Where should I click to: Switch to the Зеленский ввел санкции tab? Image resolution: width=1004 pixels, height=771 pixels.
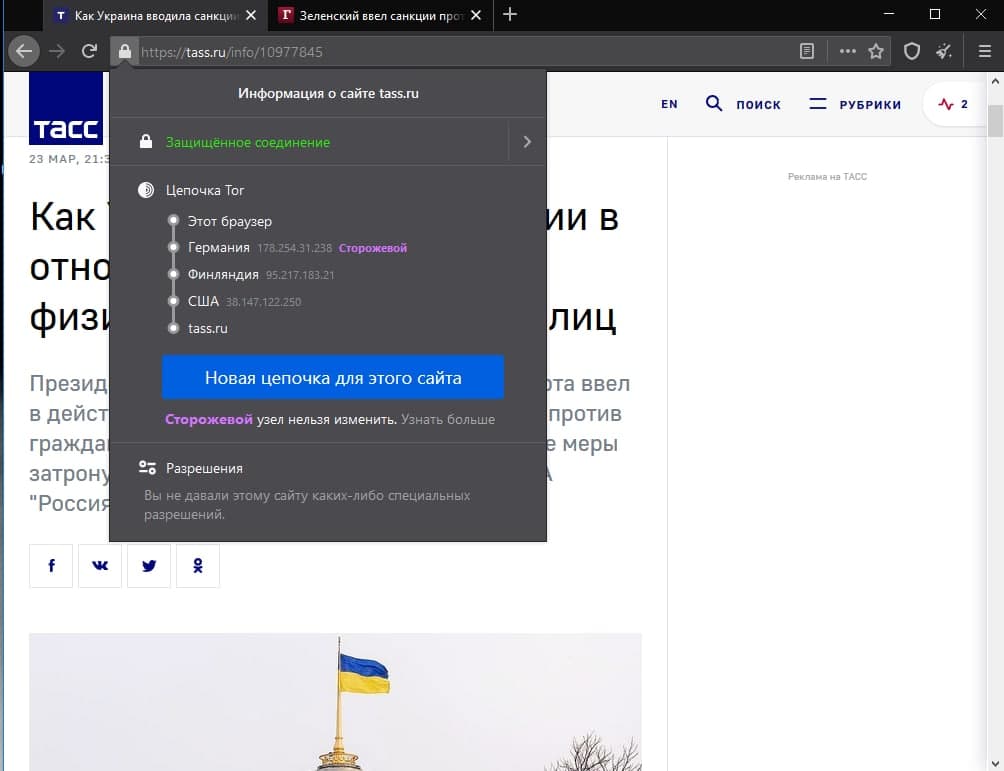378,15
